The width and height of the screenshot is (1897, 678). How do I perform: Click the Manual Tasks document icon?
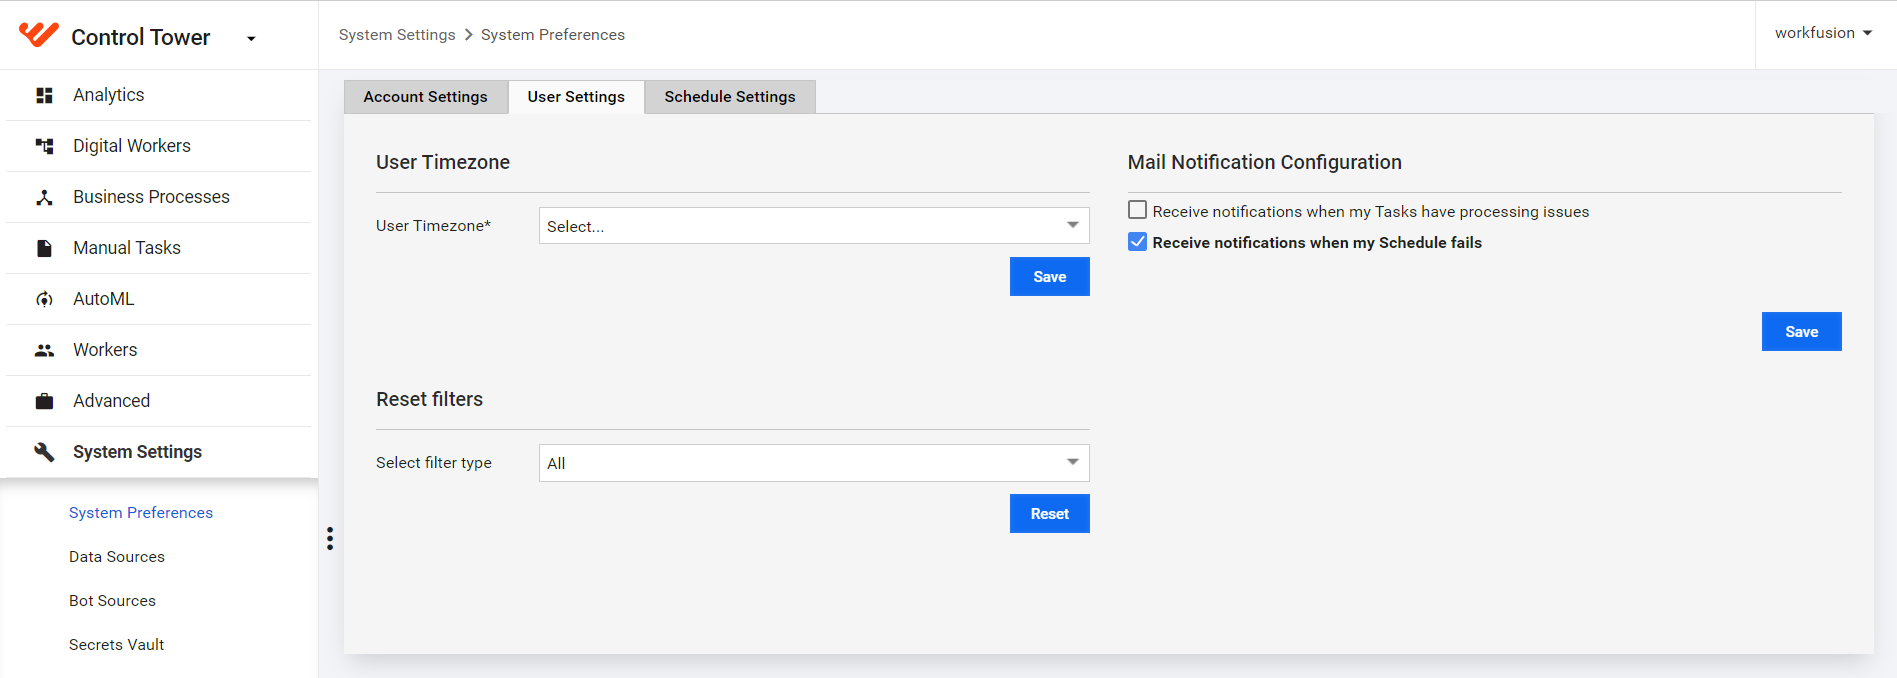coord(44,248)
